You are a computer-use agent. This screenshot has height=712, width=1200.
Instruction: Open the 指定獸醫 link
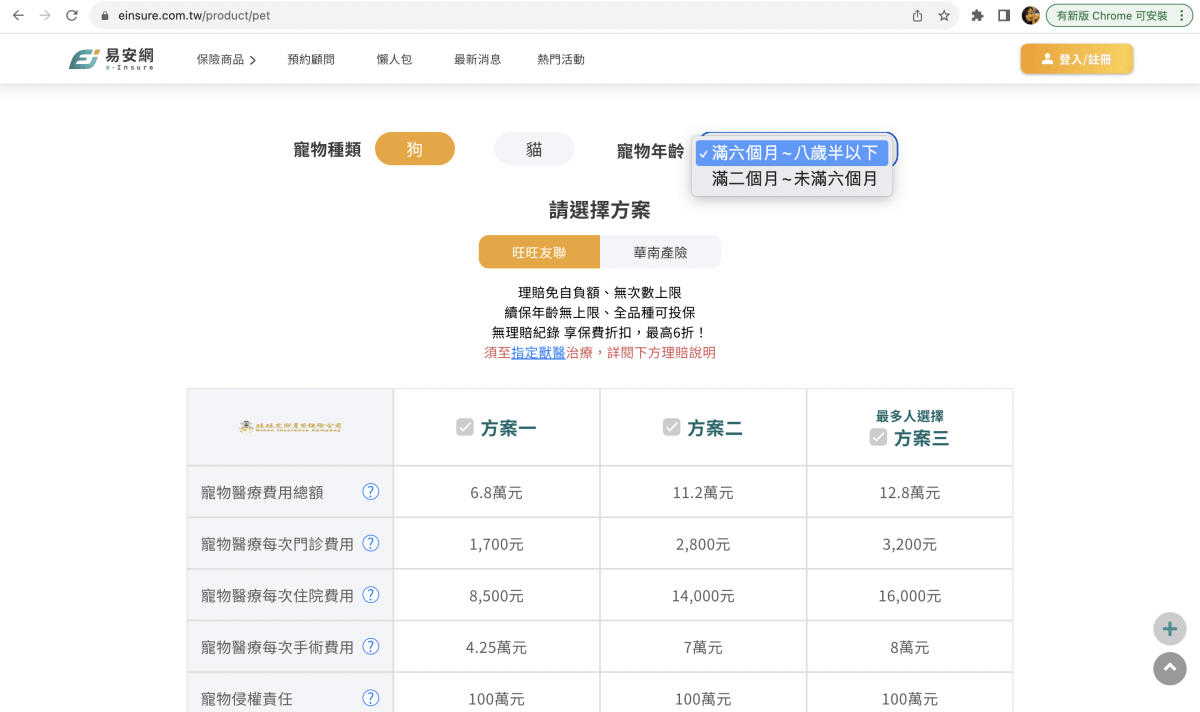(x=537, y=352)
